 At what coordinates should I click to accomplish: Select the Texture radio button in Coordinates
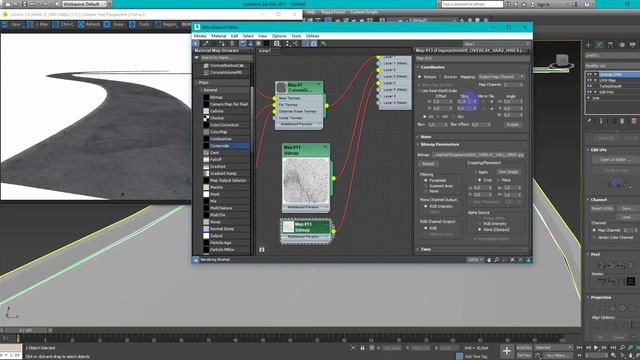coord(420,77)
